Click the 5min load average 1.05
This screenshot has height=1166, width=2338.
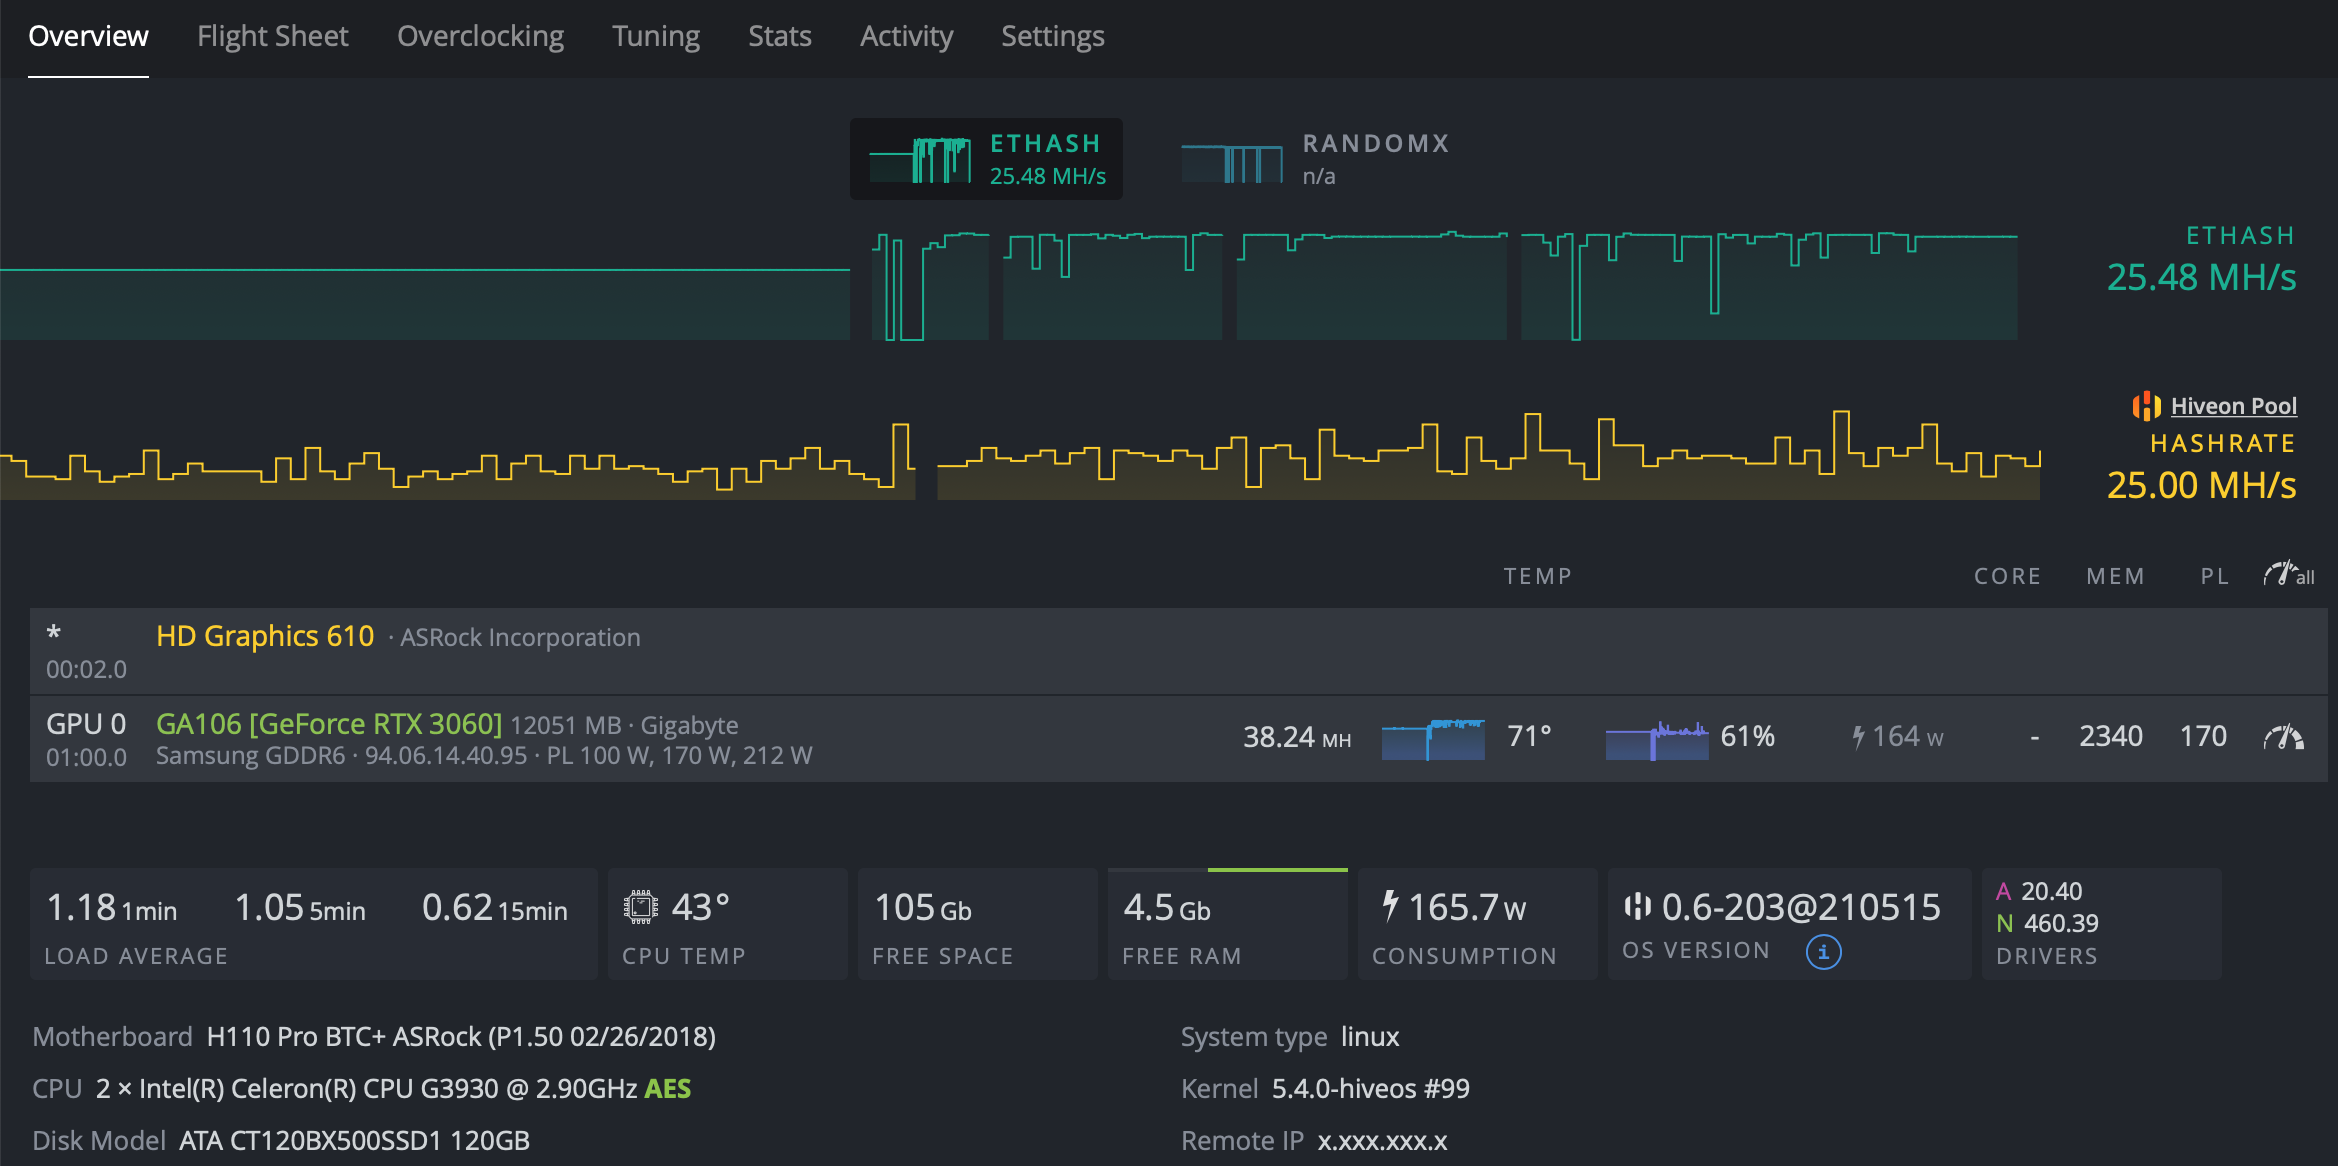click(x=300, y=907)
